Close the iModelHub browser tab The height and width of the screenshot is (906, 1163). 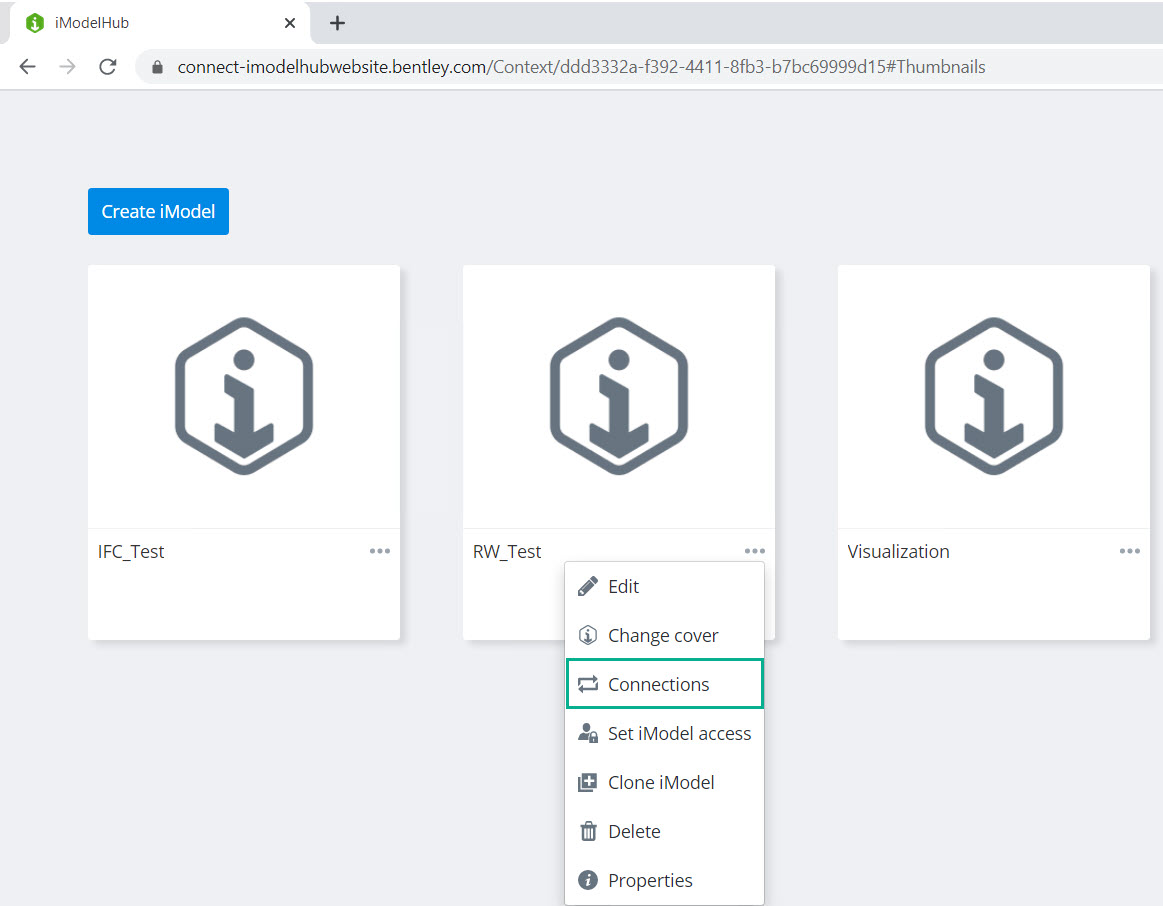point(290,23)
